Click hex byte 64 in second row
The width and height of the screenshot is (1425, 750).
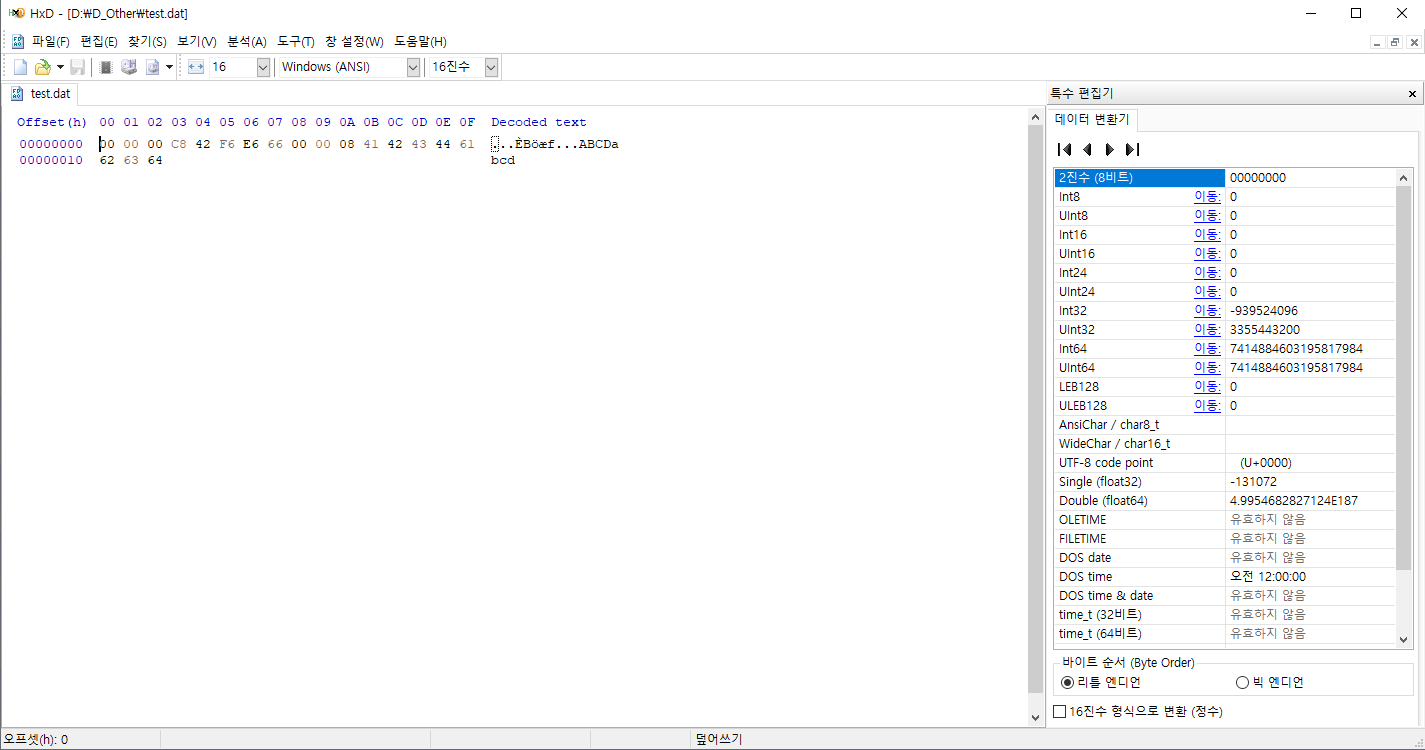point(155,160)
